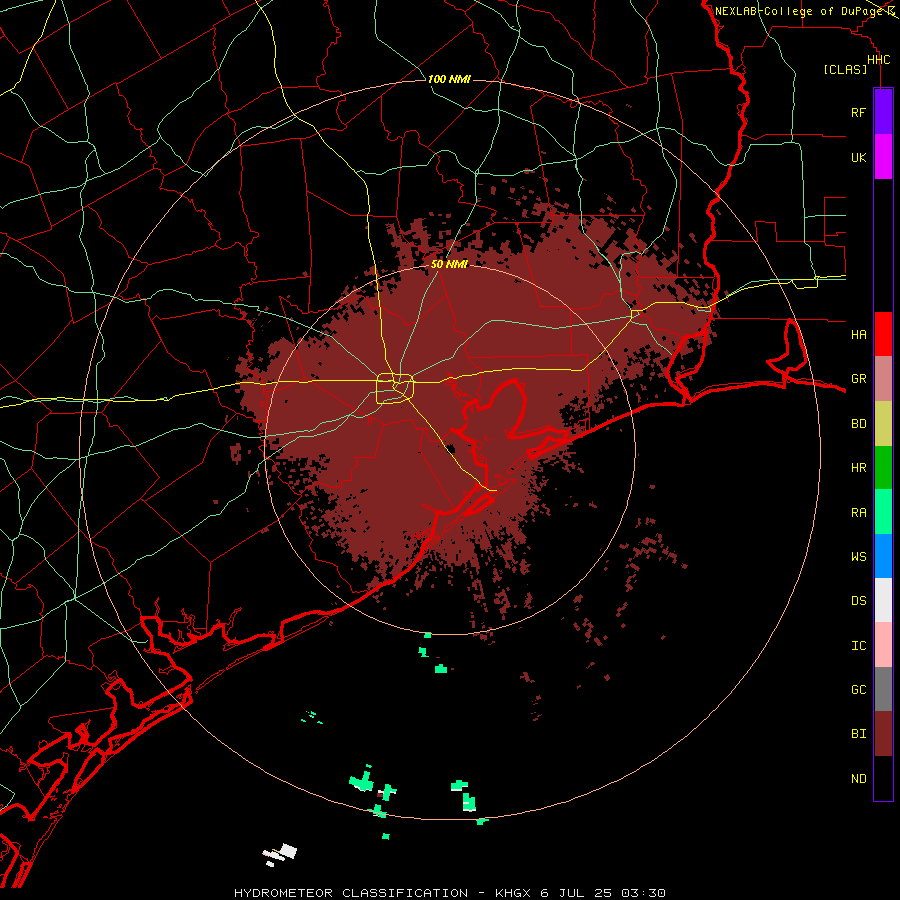Click the RA legend label
The width and height of the screenshot is (900, 900).
pyautogui.click(x=858, y=512)
